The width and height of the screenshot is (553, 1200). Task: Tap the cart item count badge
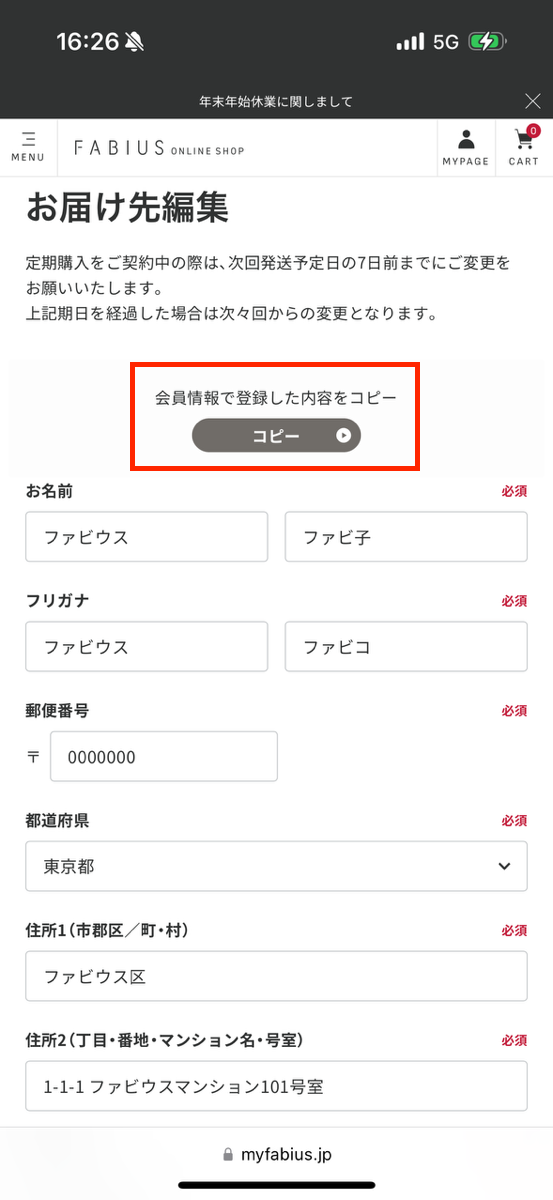(533, 131)
